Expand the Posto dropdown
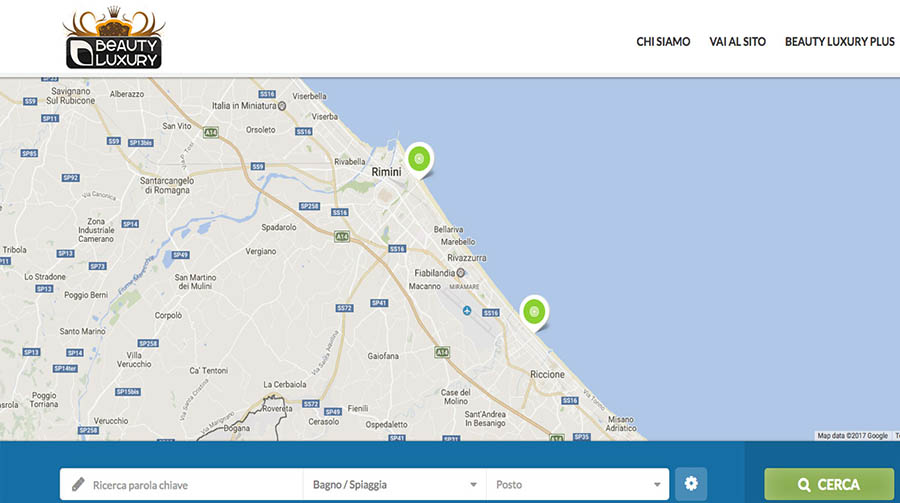This screenshot has width=900, height=503. point(577,485)
